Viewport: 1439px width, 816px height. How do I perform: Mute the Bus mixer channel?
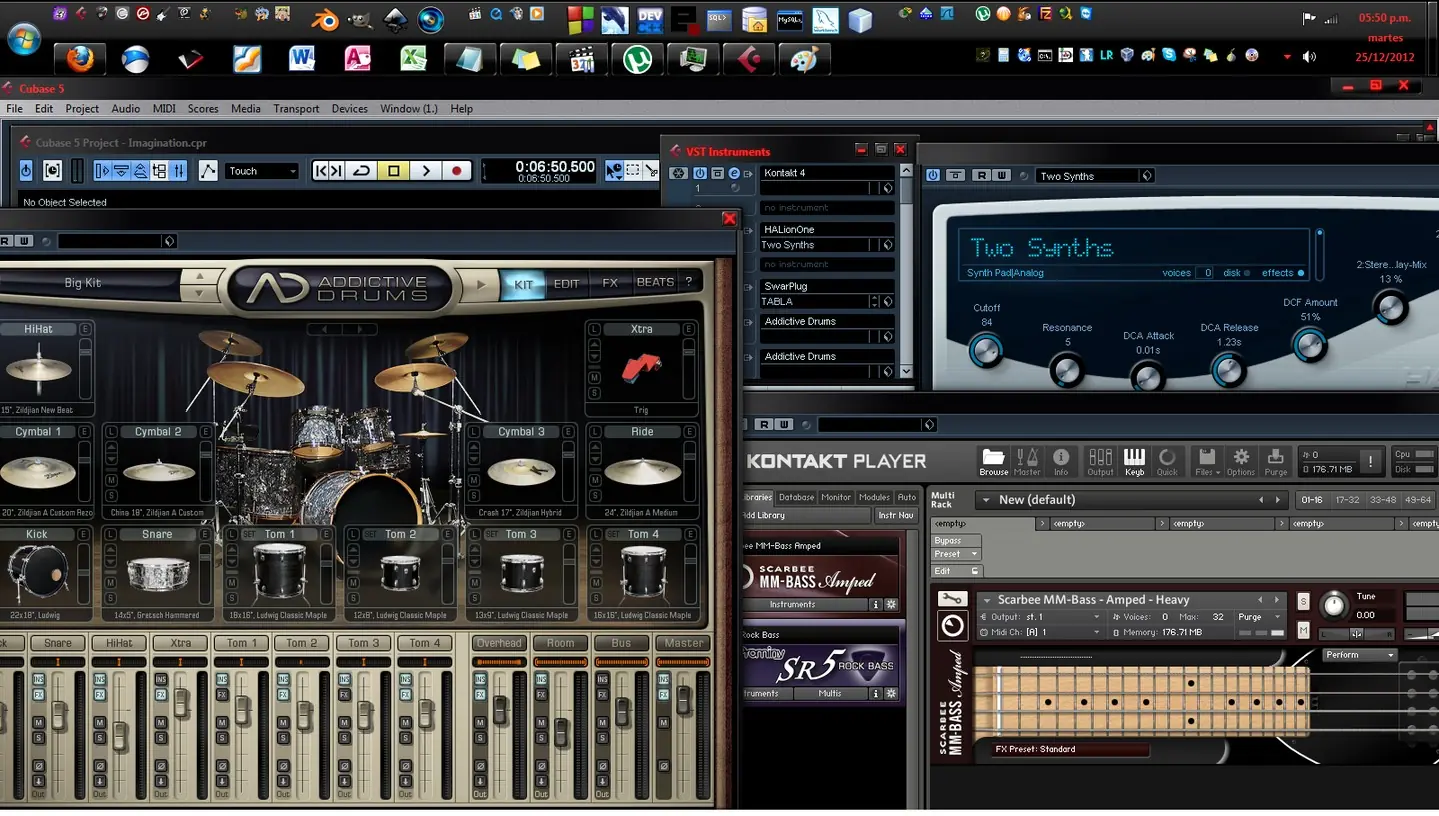[x=603, y=721]
